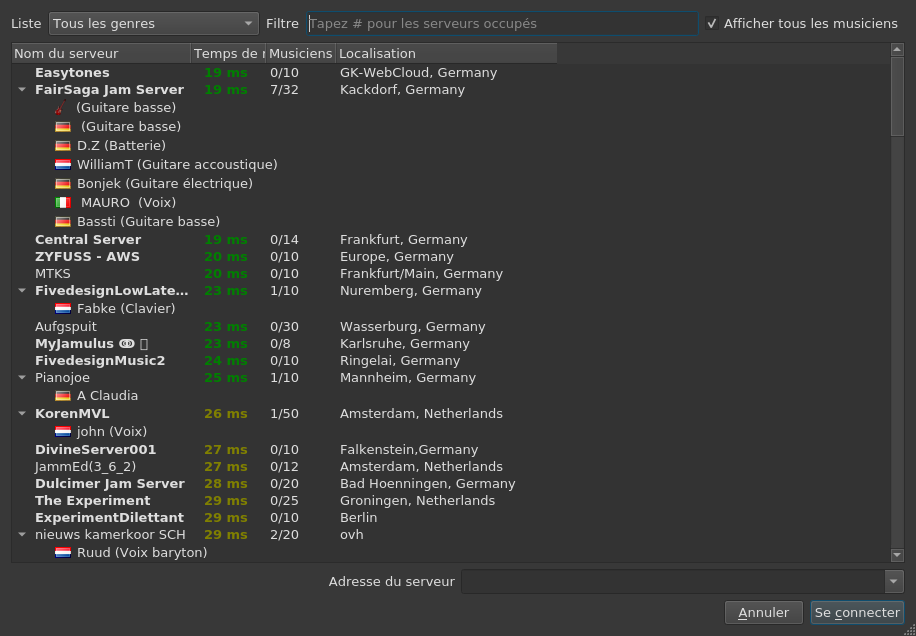Click Falkenstein,Germany location text
The image size is (916, 636).
[x=409, y=450]
